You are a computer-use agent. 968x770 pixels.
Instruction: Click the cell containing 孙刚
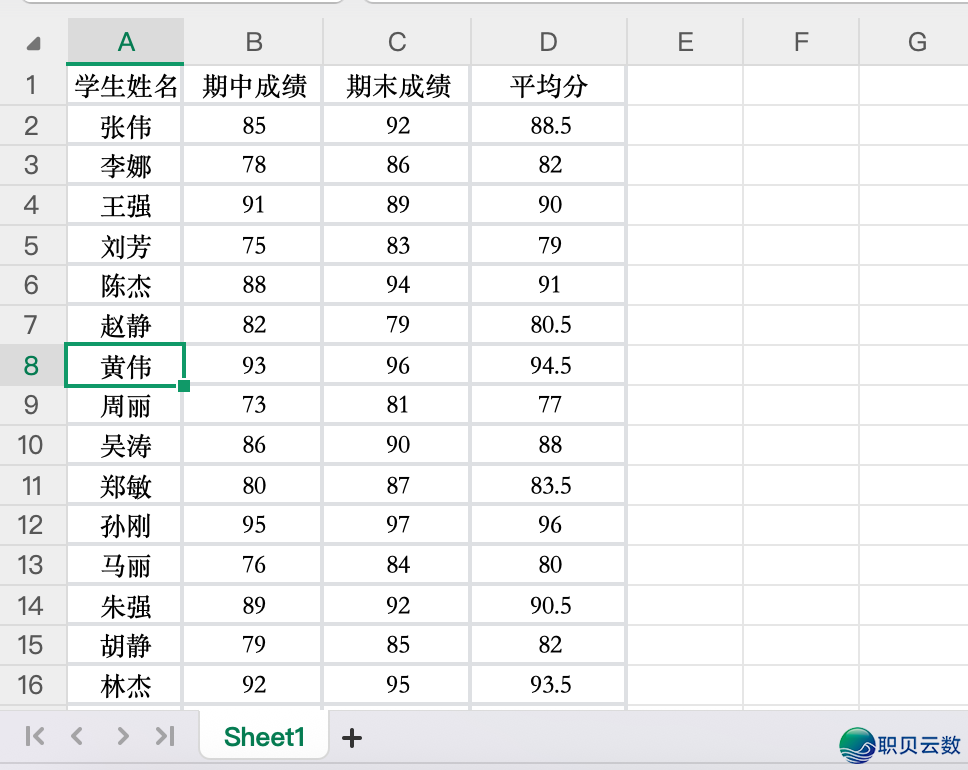(125, 525)
